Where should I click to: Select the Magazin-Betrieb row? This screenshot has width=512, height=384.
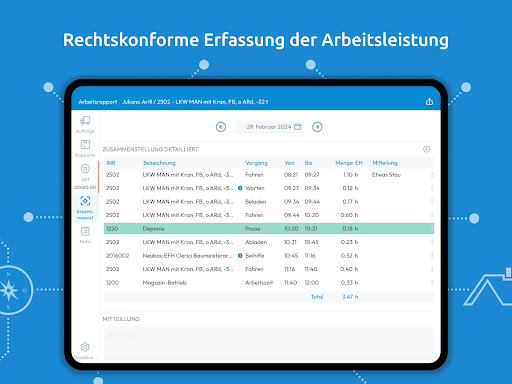click(x=269, y=283)
